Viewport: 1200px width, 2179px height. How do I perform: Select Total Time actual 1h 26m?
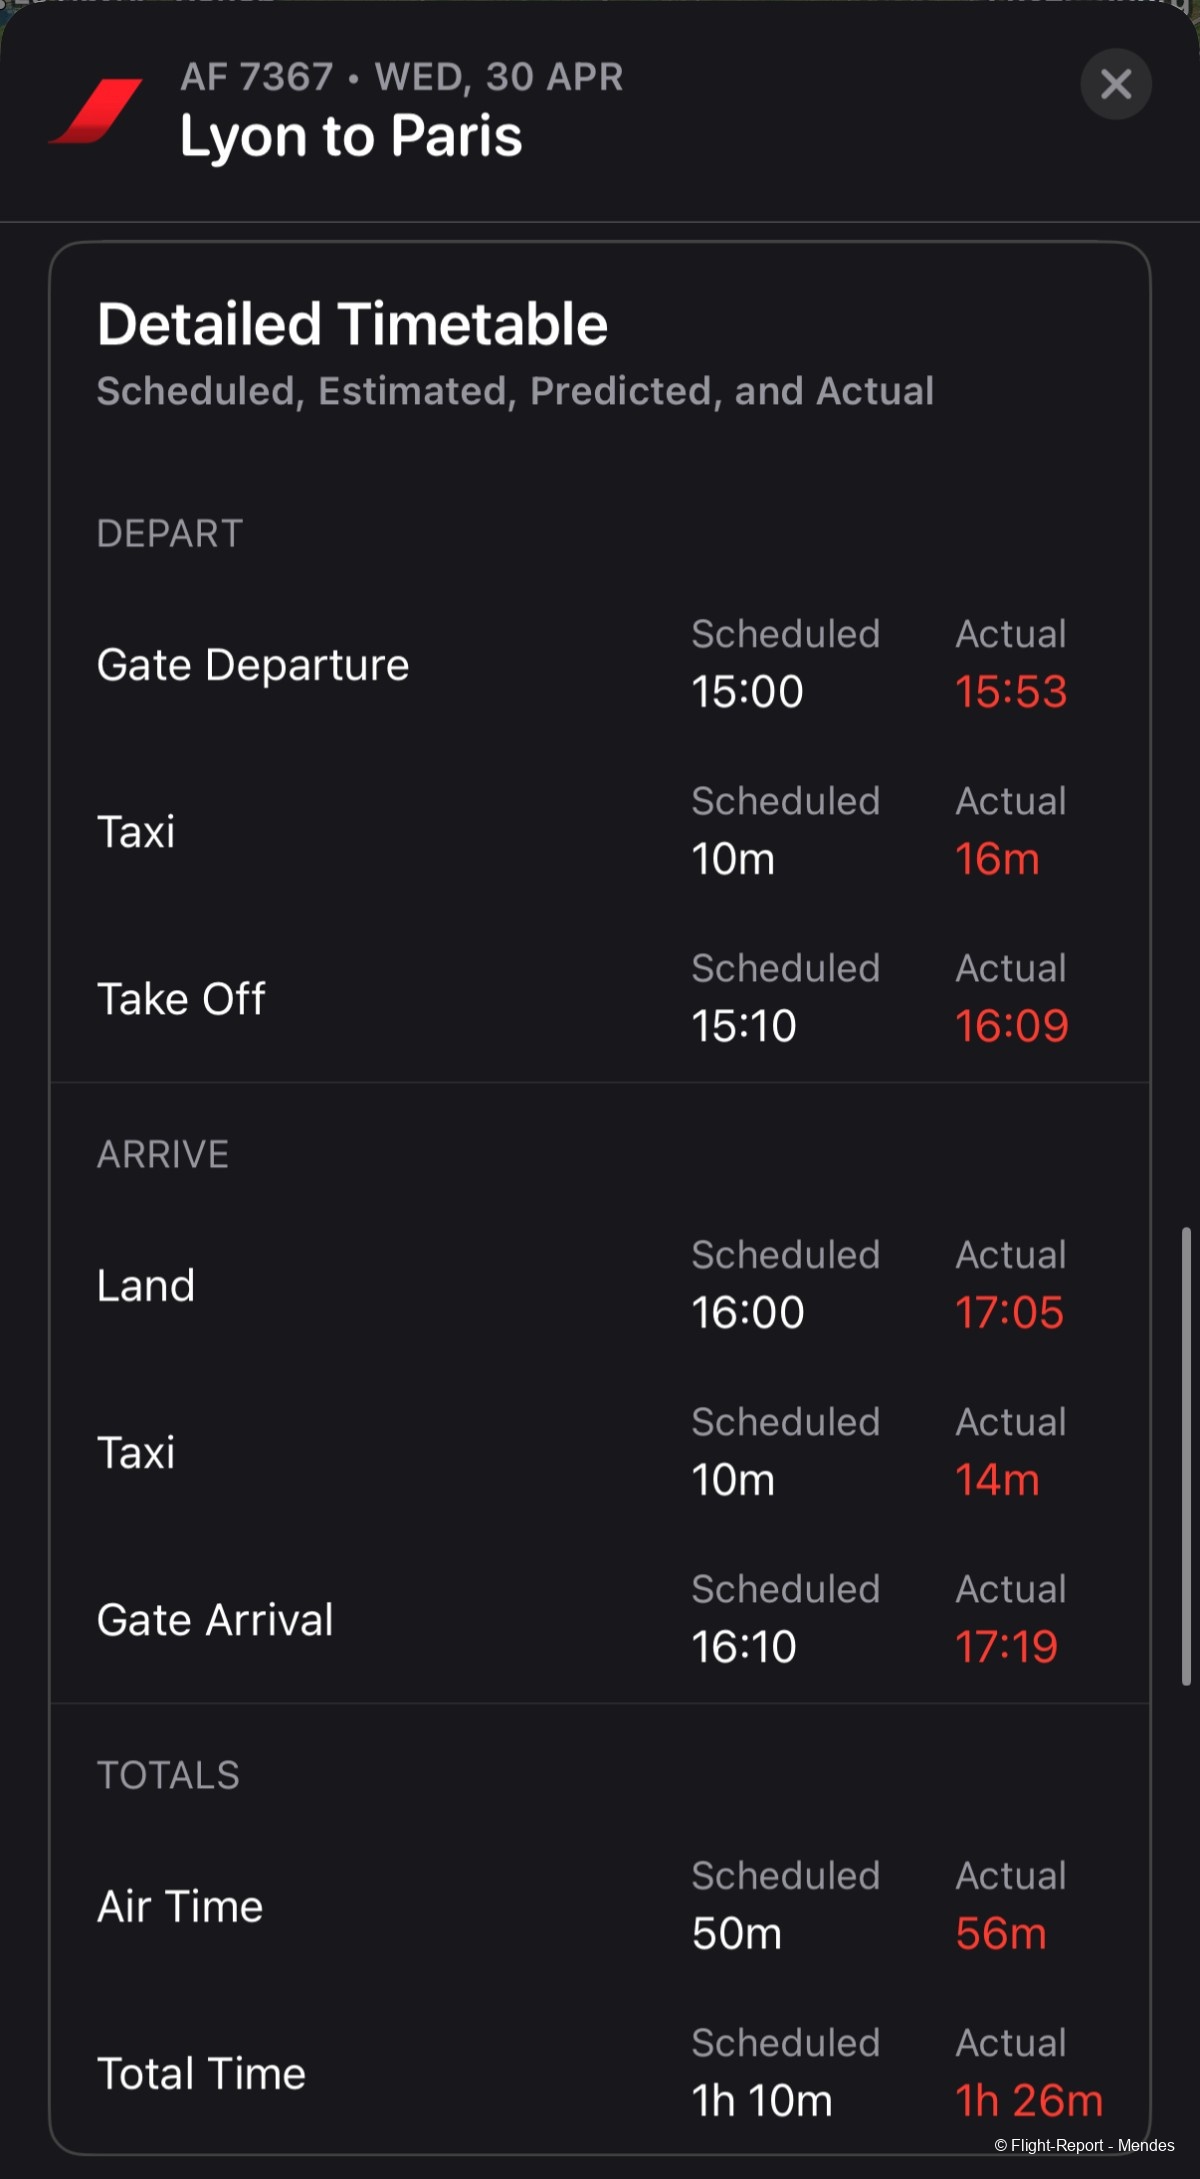click(1029, 2100)
